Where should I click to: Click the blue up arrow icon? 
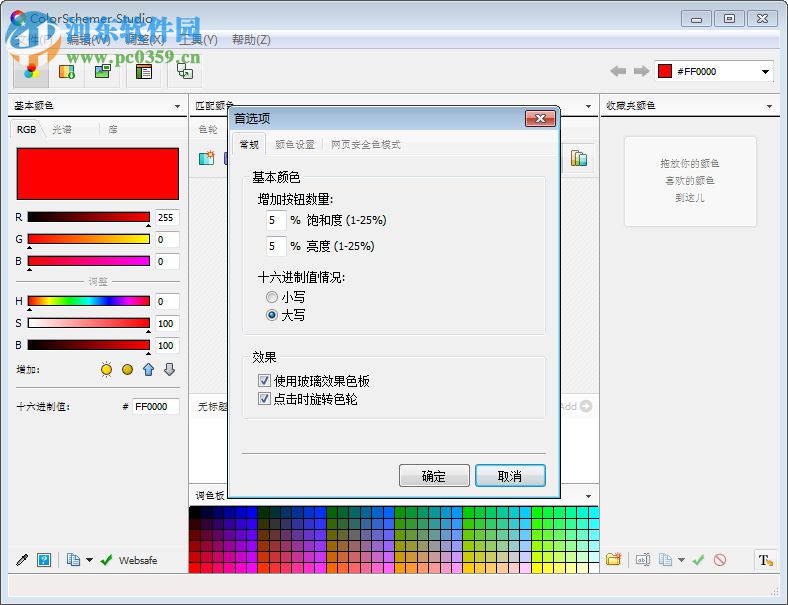pos(148,370)
